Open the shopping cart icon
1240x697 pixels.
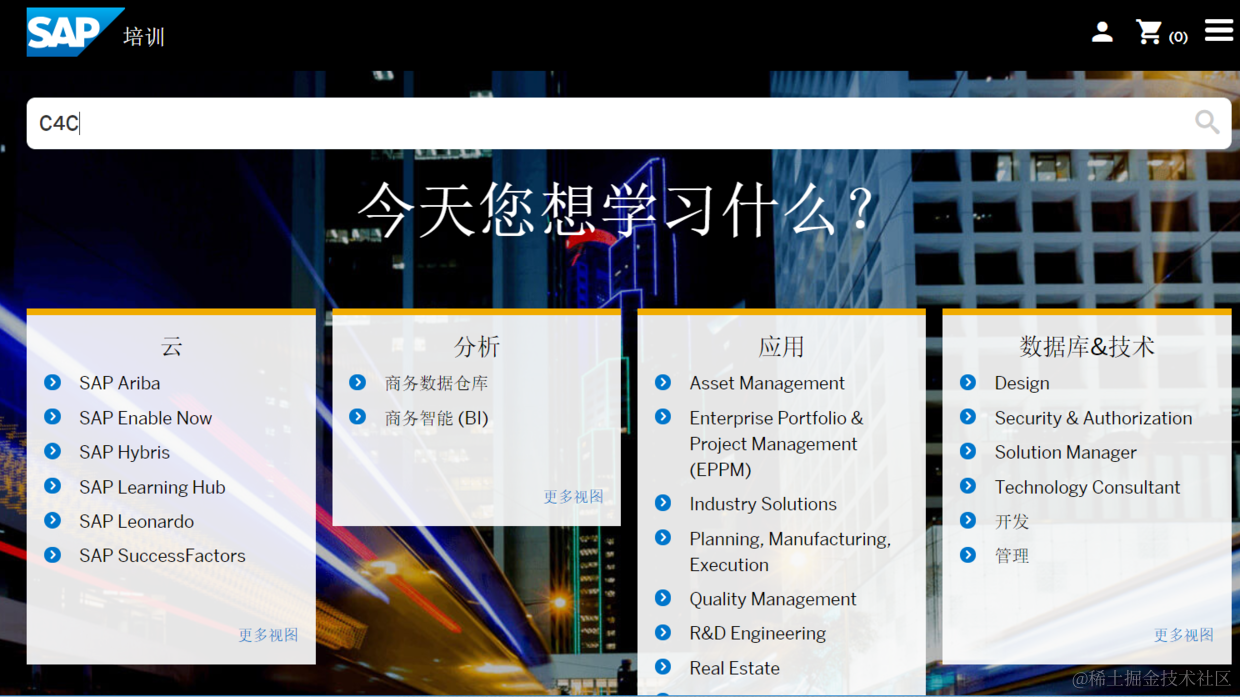[x=1149, y=32]
